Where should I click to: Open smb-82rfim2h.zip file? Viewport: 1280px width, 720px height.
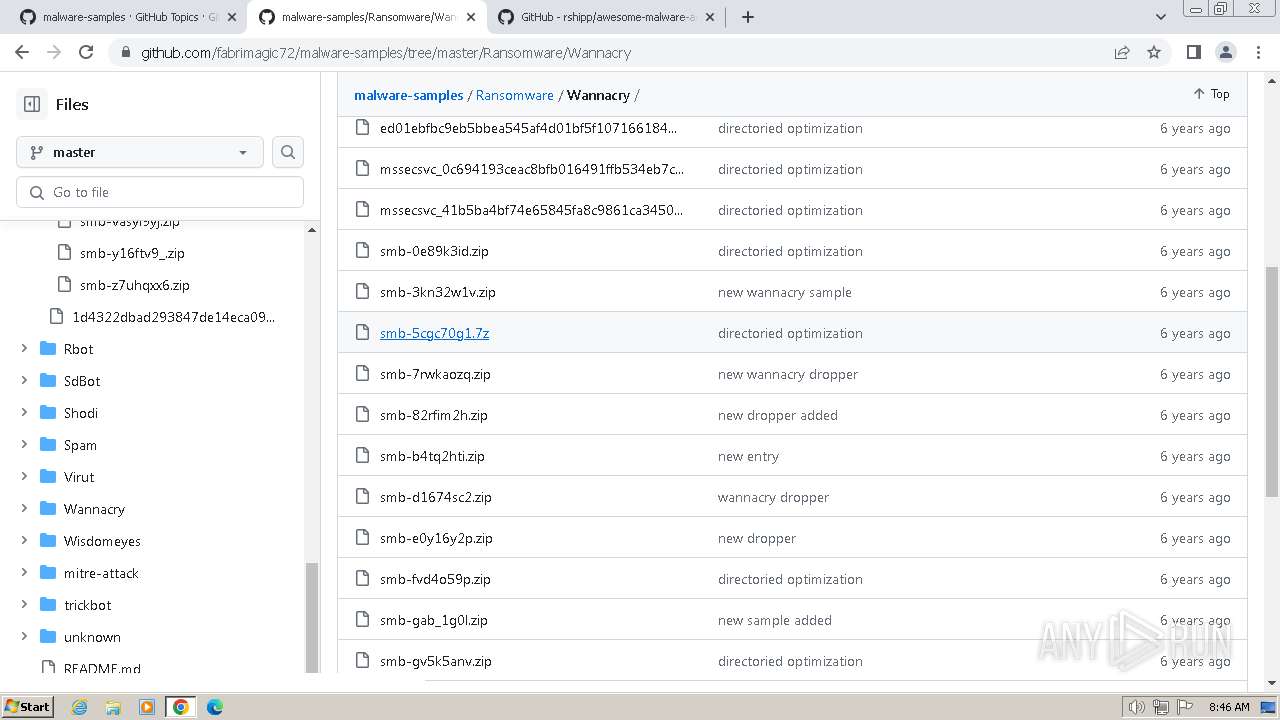pos(433,415)
